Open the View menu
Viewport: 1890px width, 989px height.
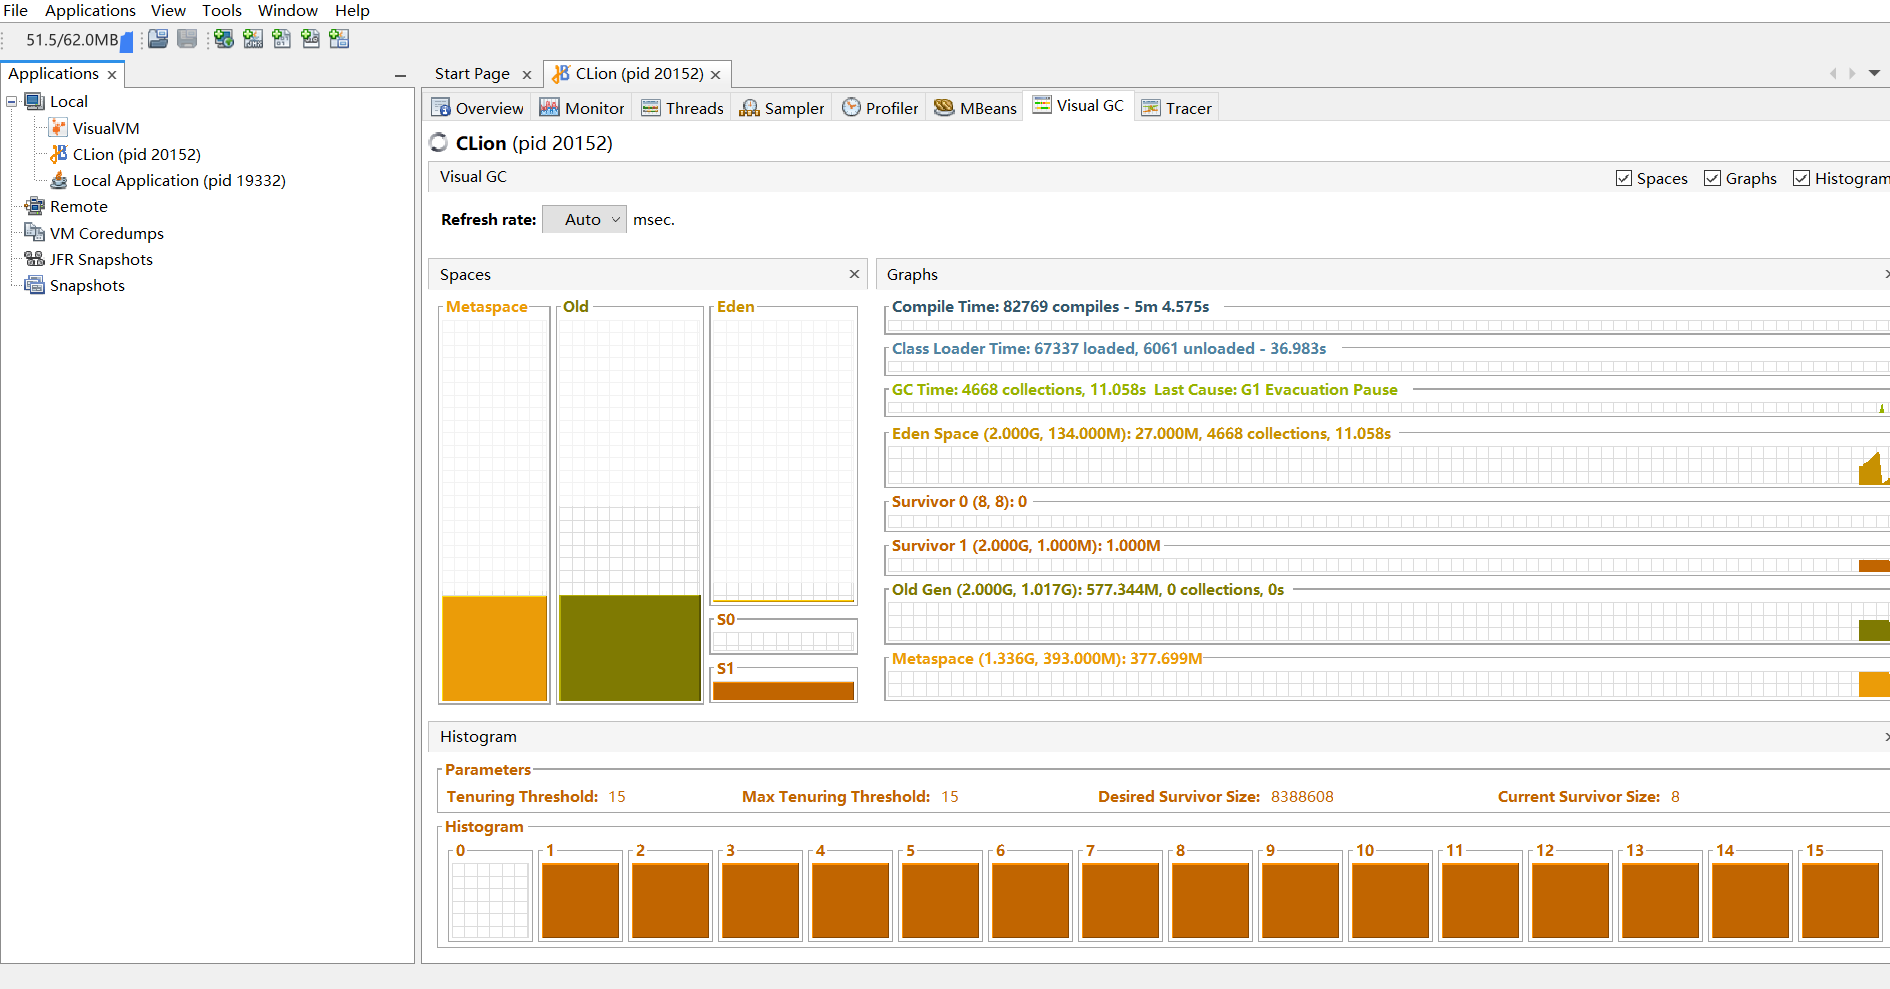pyautogui.click(x=168, y=10)
